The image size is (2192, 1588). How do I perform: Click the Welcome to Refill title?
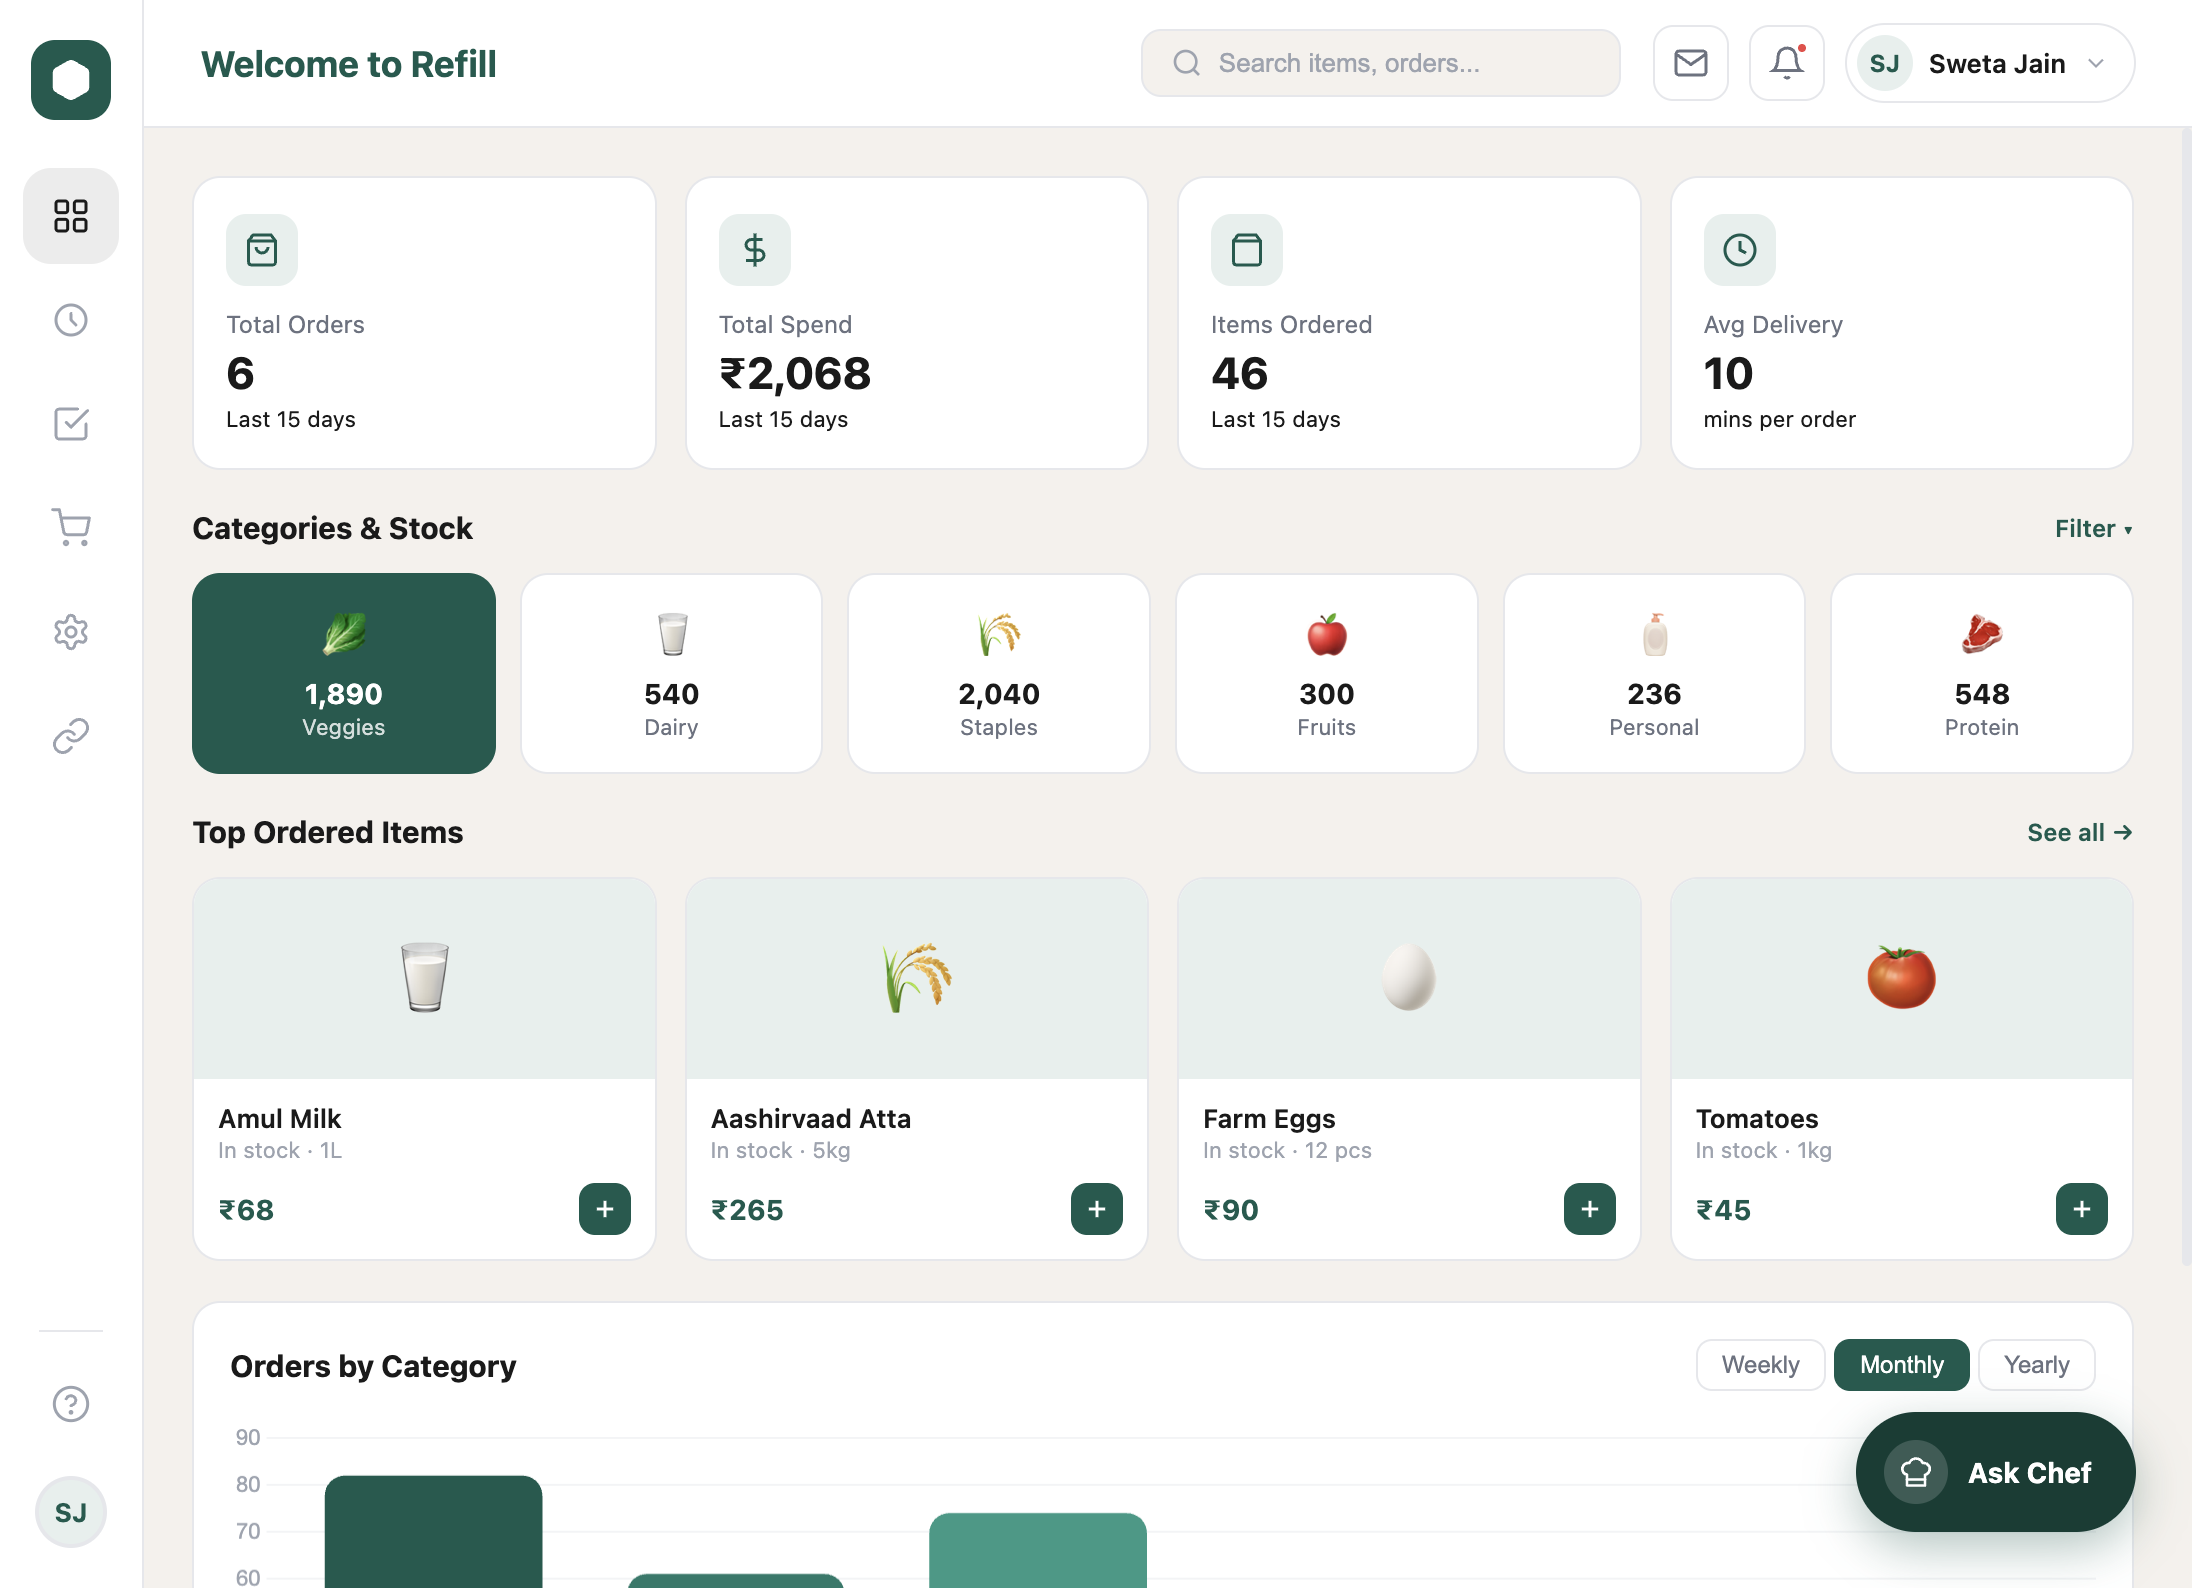349,64
